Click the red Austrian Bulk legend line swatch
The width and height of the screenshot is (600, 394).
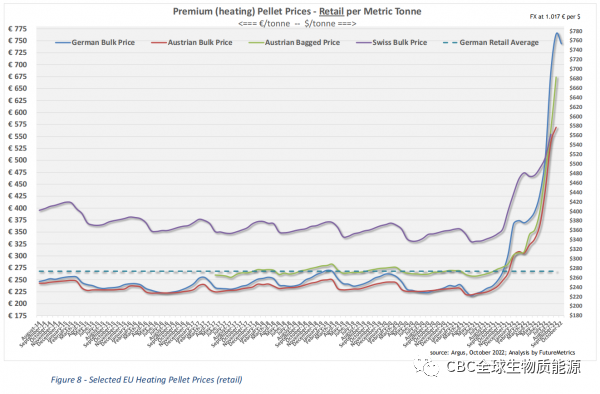pyautogui.click(x=159, y=43)
